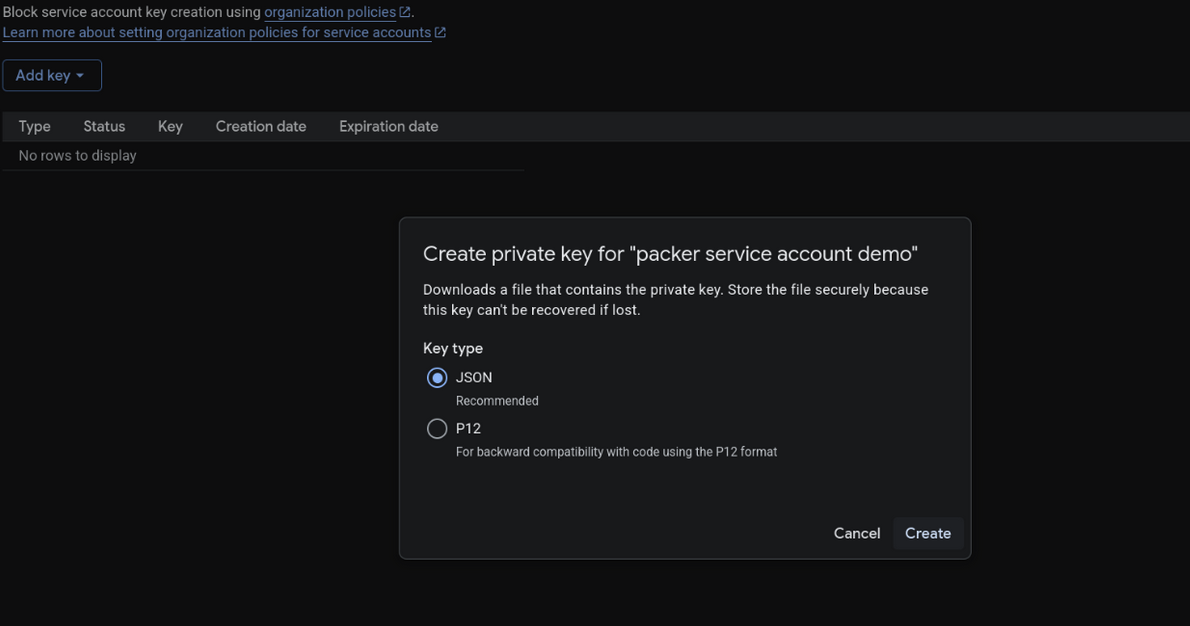Open Learn more about setting organization policies

point(216,32)
